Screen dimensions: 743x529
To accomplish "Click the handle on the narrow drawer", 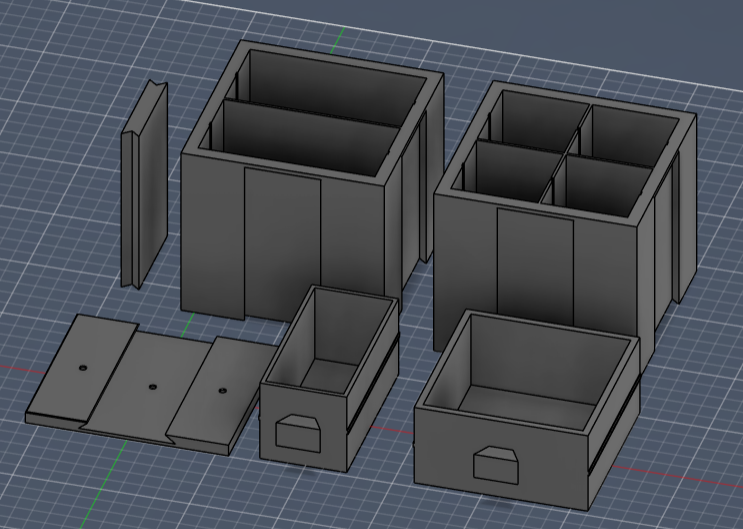I will (x=299, y=433).
